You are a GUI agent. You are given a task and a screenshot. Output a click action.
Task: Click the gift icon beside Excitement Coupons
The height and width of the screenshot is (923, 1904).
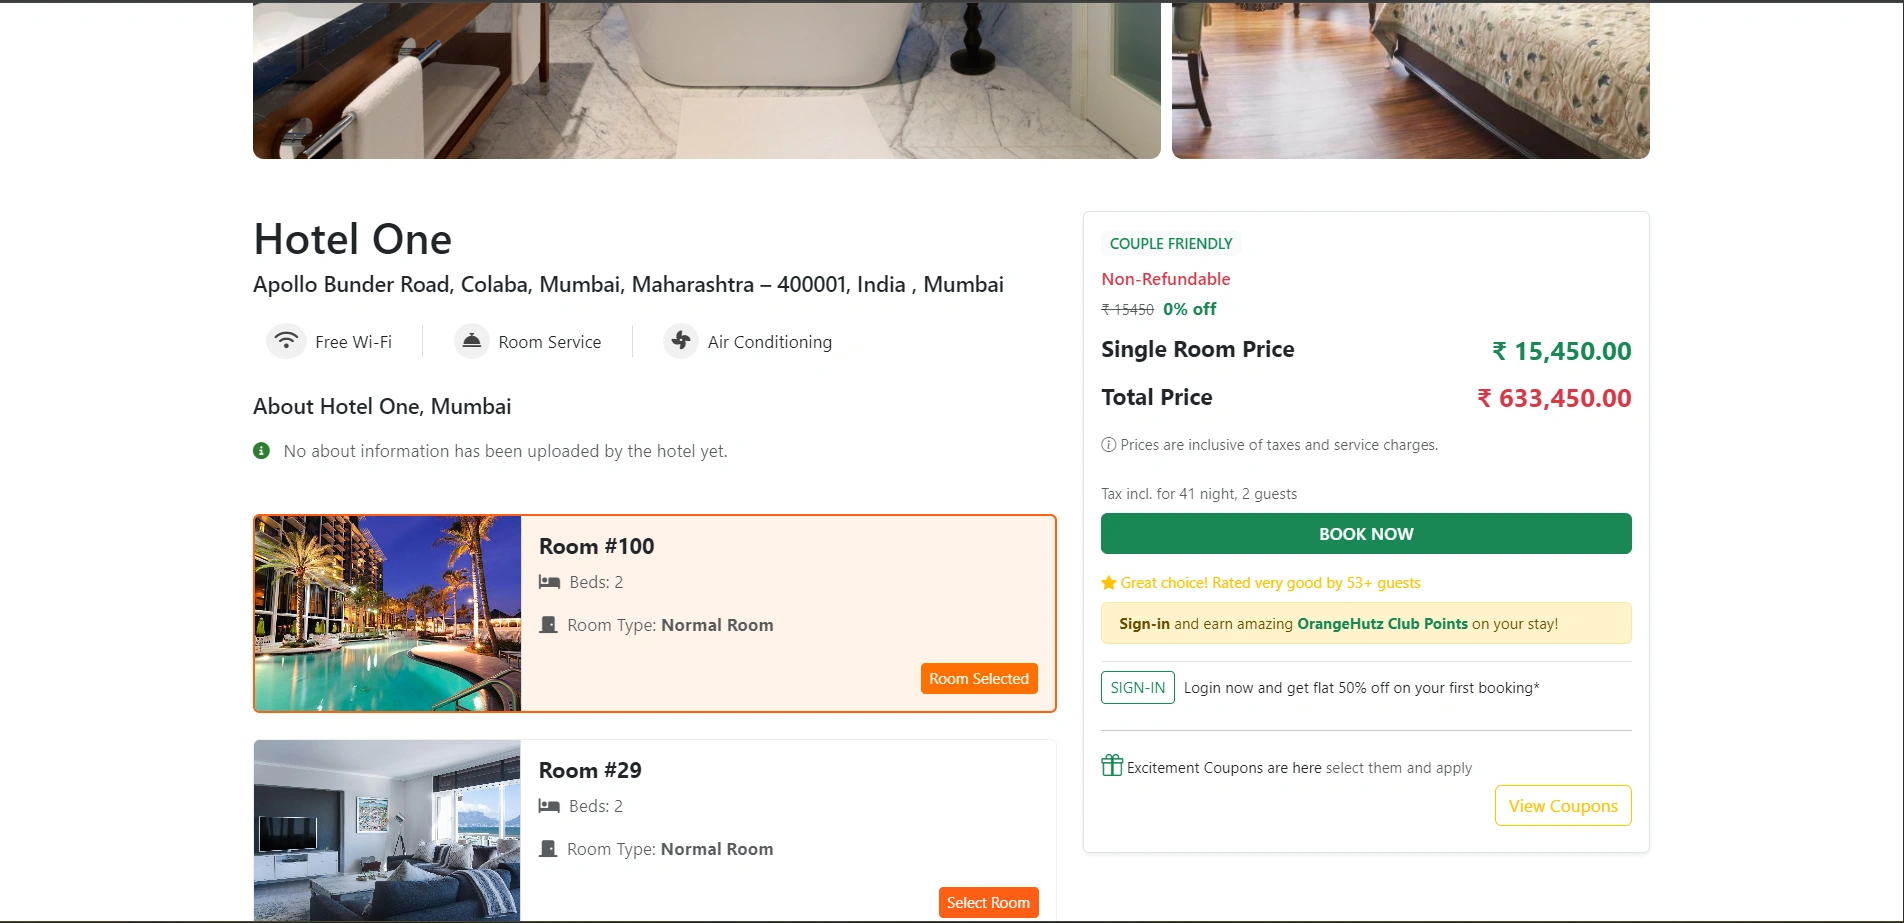(1112, 766)
